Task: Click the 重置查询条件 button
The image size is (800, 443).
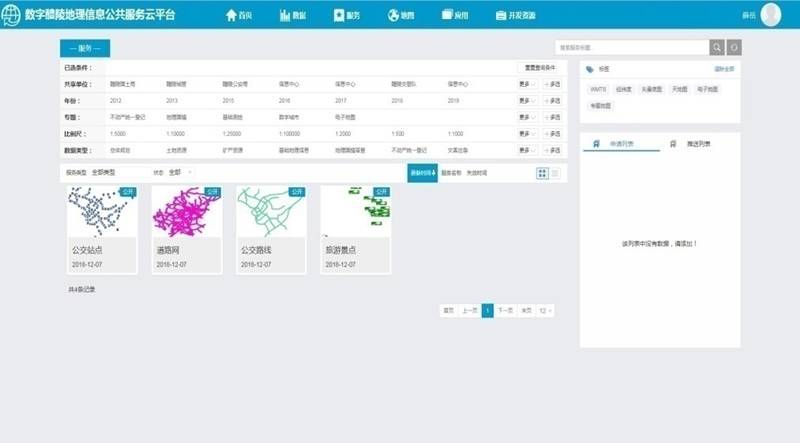Action: [x=540, y=68]
